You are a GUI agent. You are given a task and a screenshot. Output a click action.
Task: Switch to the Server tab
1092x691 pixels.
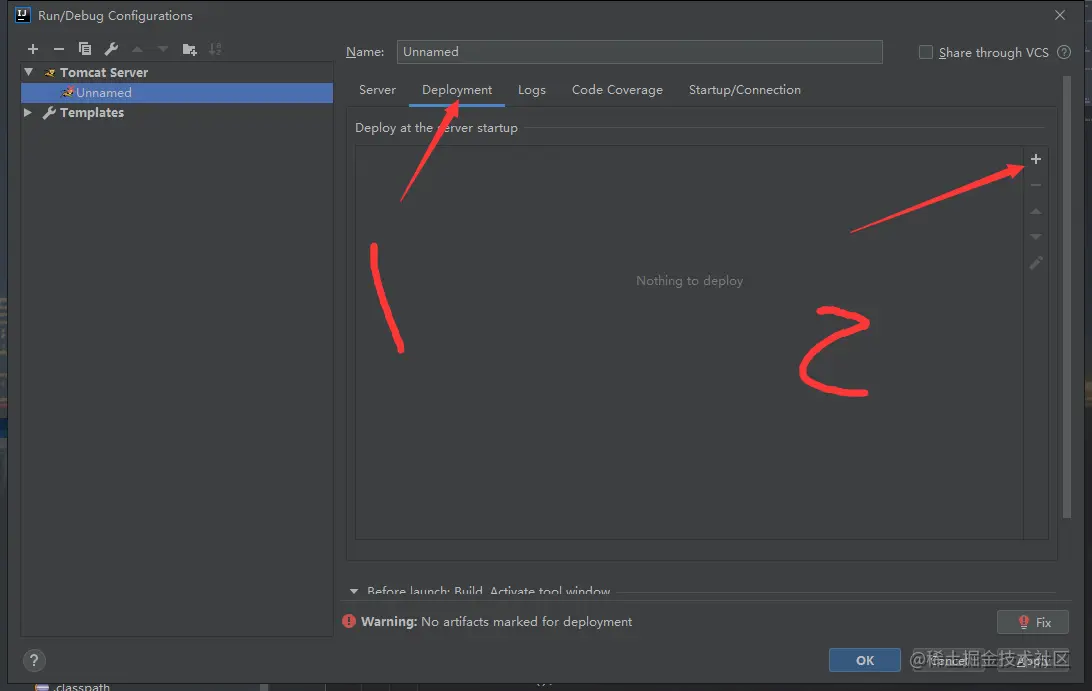coord(377,90)
